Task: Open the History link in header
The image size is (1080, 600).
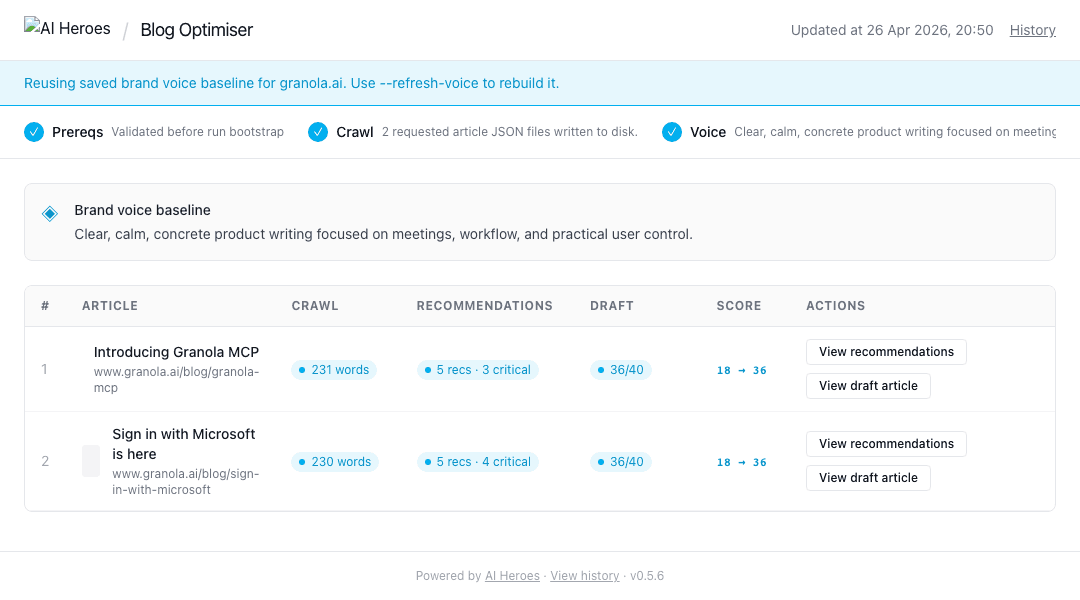Action: coord(1032,30)
